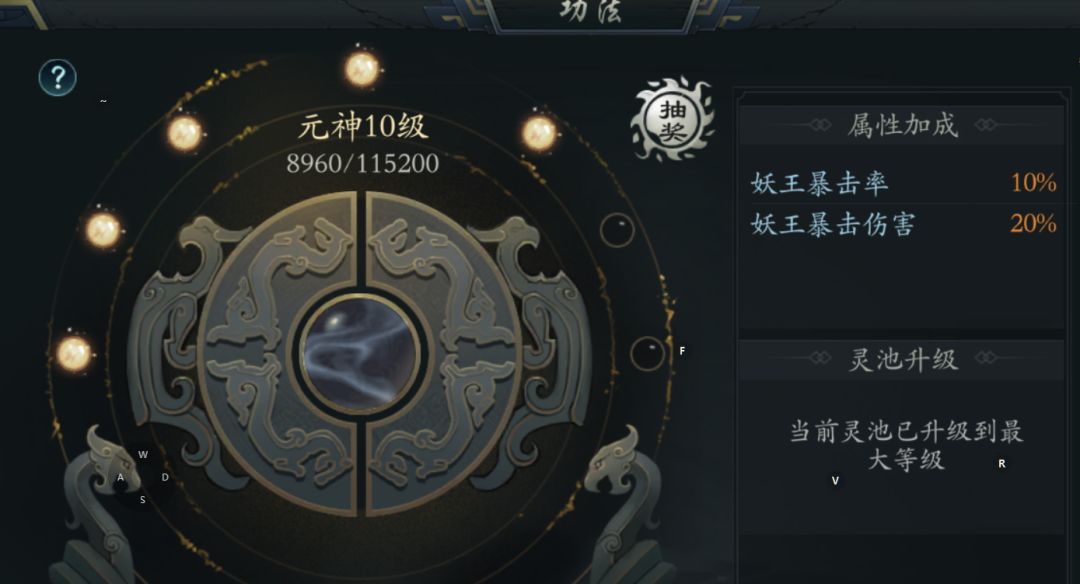Click the 灵池升级 section header
The image size is (1080, 584).
[902, 359]
